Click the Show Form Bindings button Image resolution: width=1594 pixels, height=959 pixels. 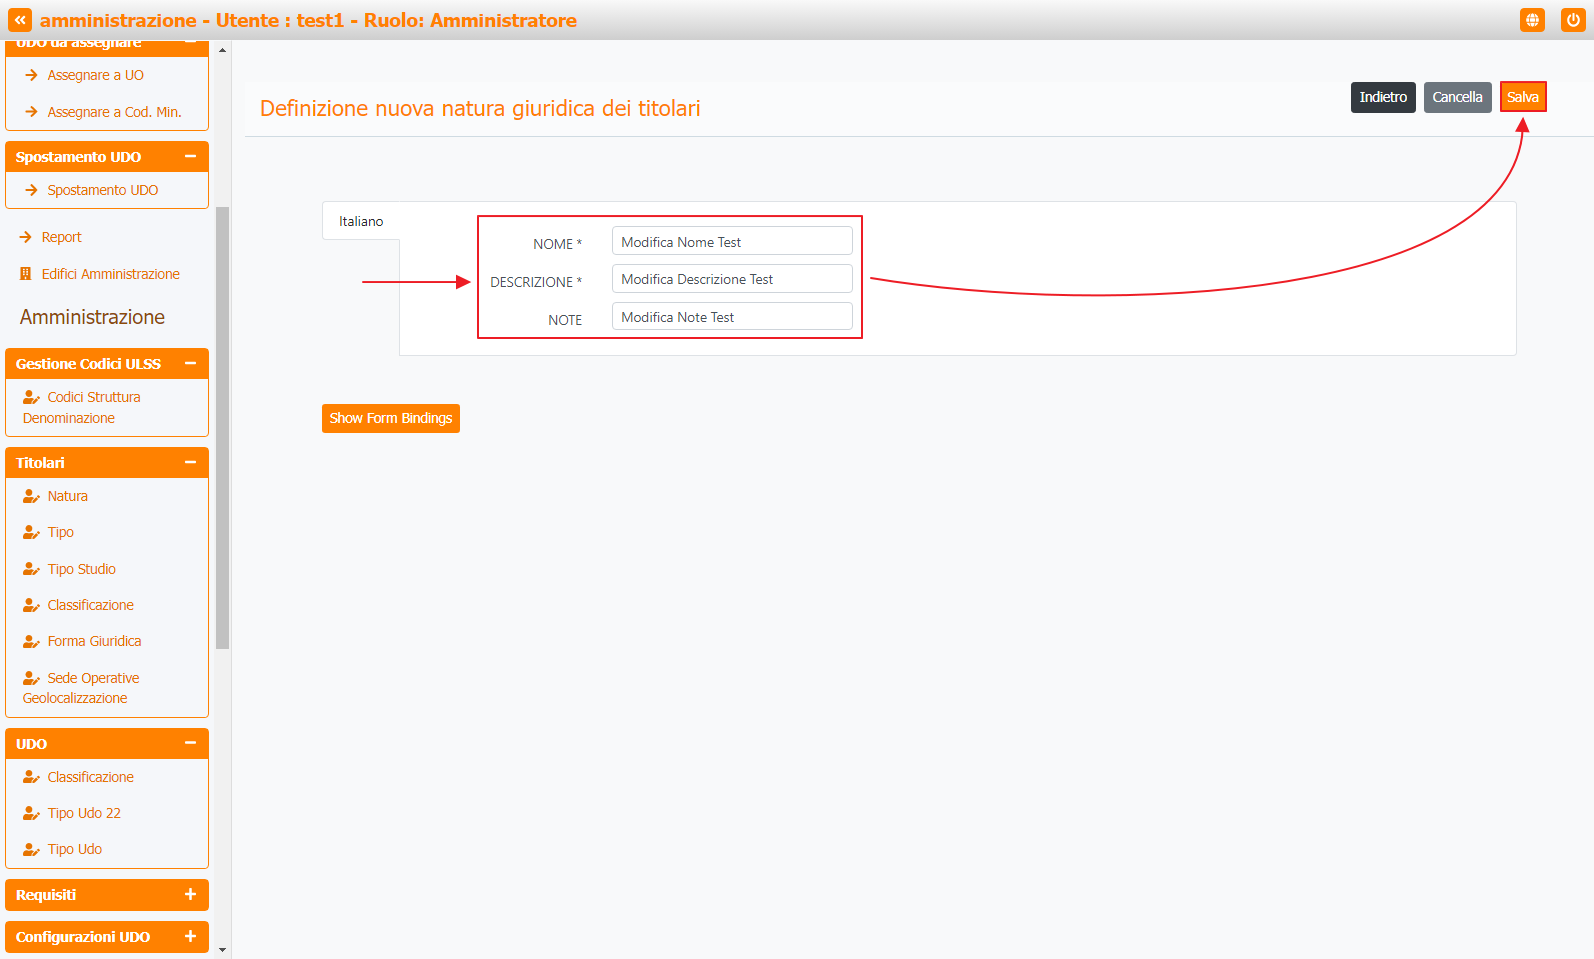pos(390,418)
